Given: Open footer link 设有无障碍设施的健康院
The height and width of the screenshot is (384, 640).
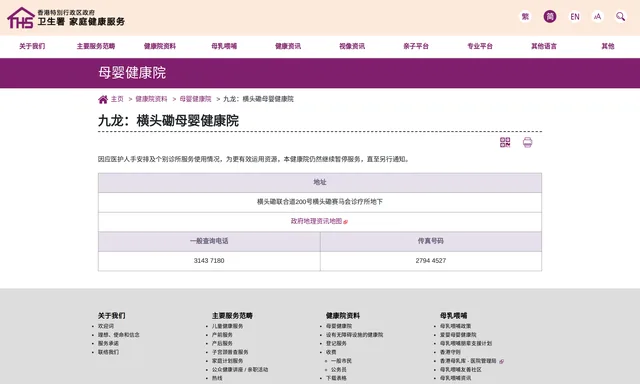Looking at the screenshot, I should [x=354, y=335].
